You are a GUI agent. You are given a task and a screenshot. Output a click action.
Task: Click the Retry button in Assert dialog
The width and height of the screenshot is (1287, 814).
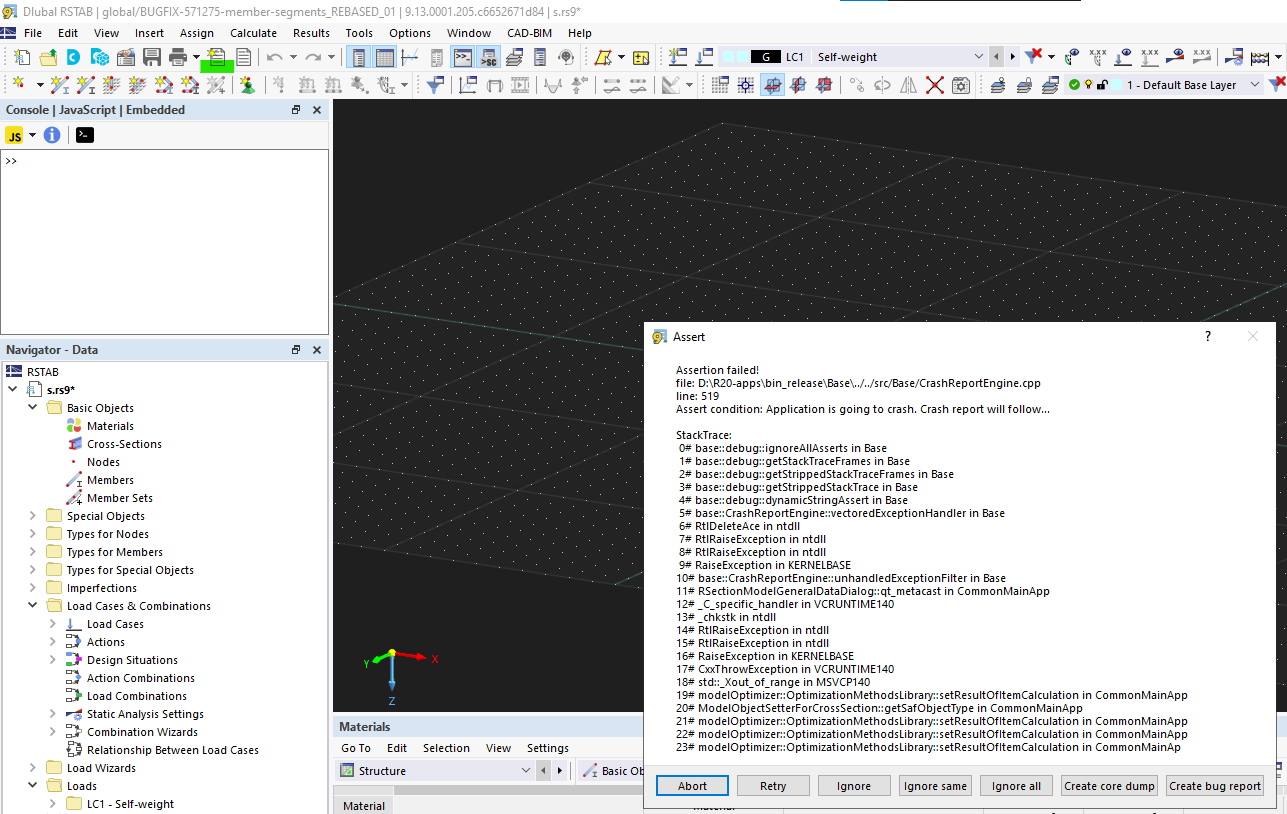[x=773, y=786]
